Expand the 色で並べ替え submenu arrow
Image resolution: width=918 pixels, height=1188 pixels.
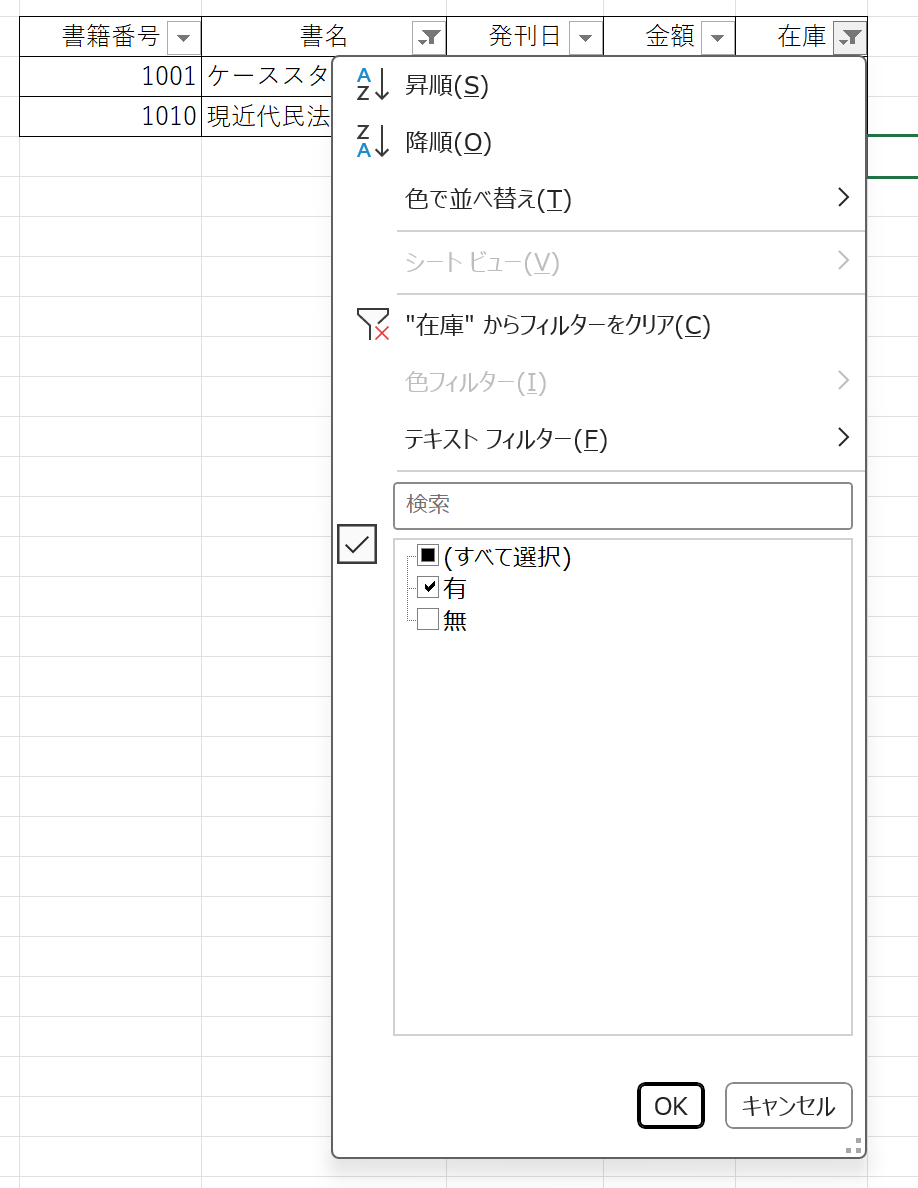(843, 198)
